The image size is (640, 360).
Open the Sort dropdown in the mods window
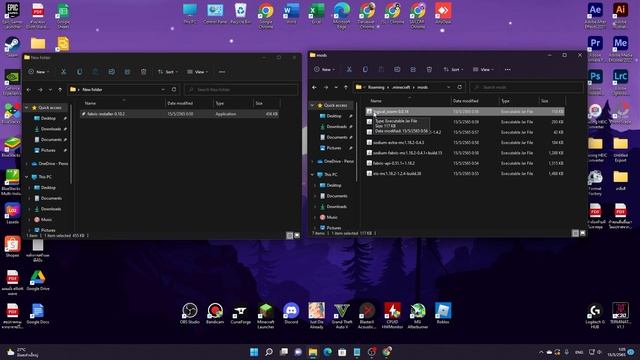click(453, 69)
